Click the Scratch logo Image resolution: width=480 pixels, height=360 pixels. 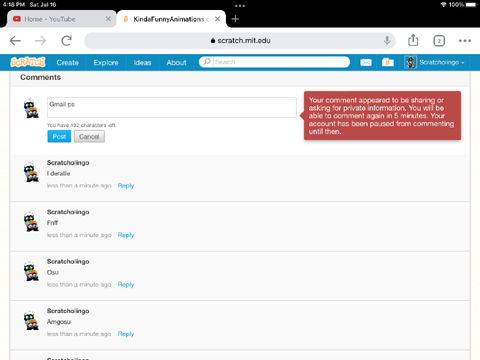coord(28,62)
